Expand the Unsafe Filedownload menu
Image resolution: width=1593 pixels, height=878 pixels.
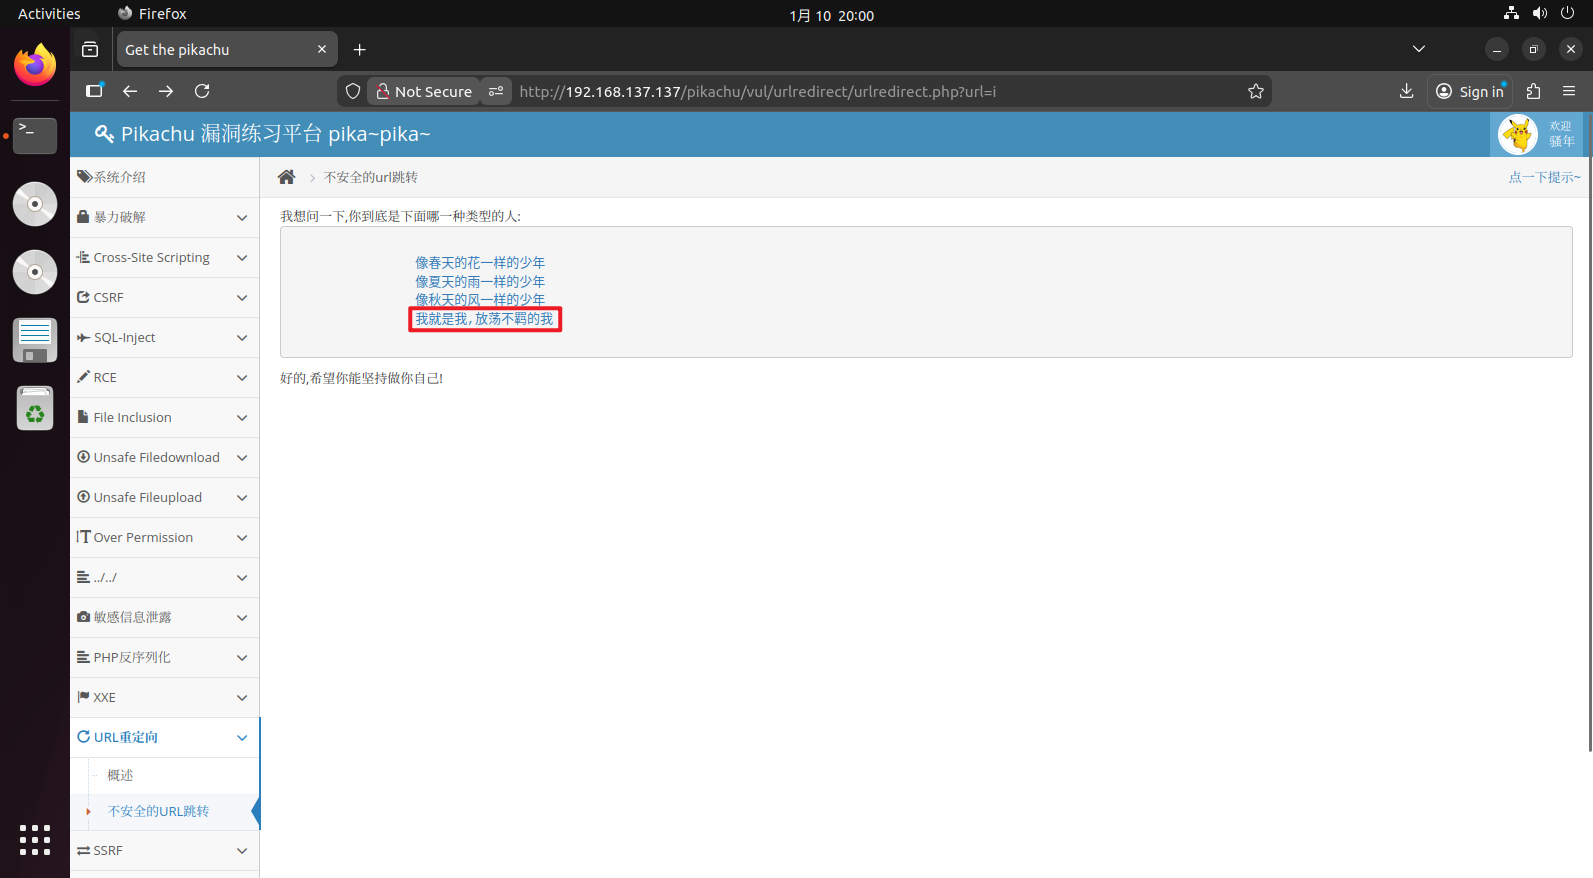pos(165,457)
